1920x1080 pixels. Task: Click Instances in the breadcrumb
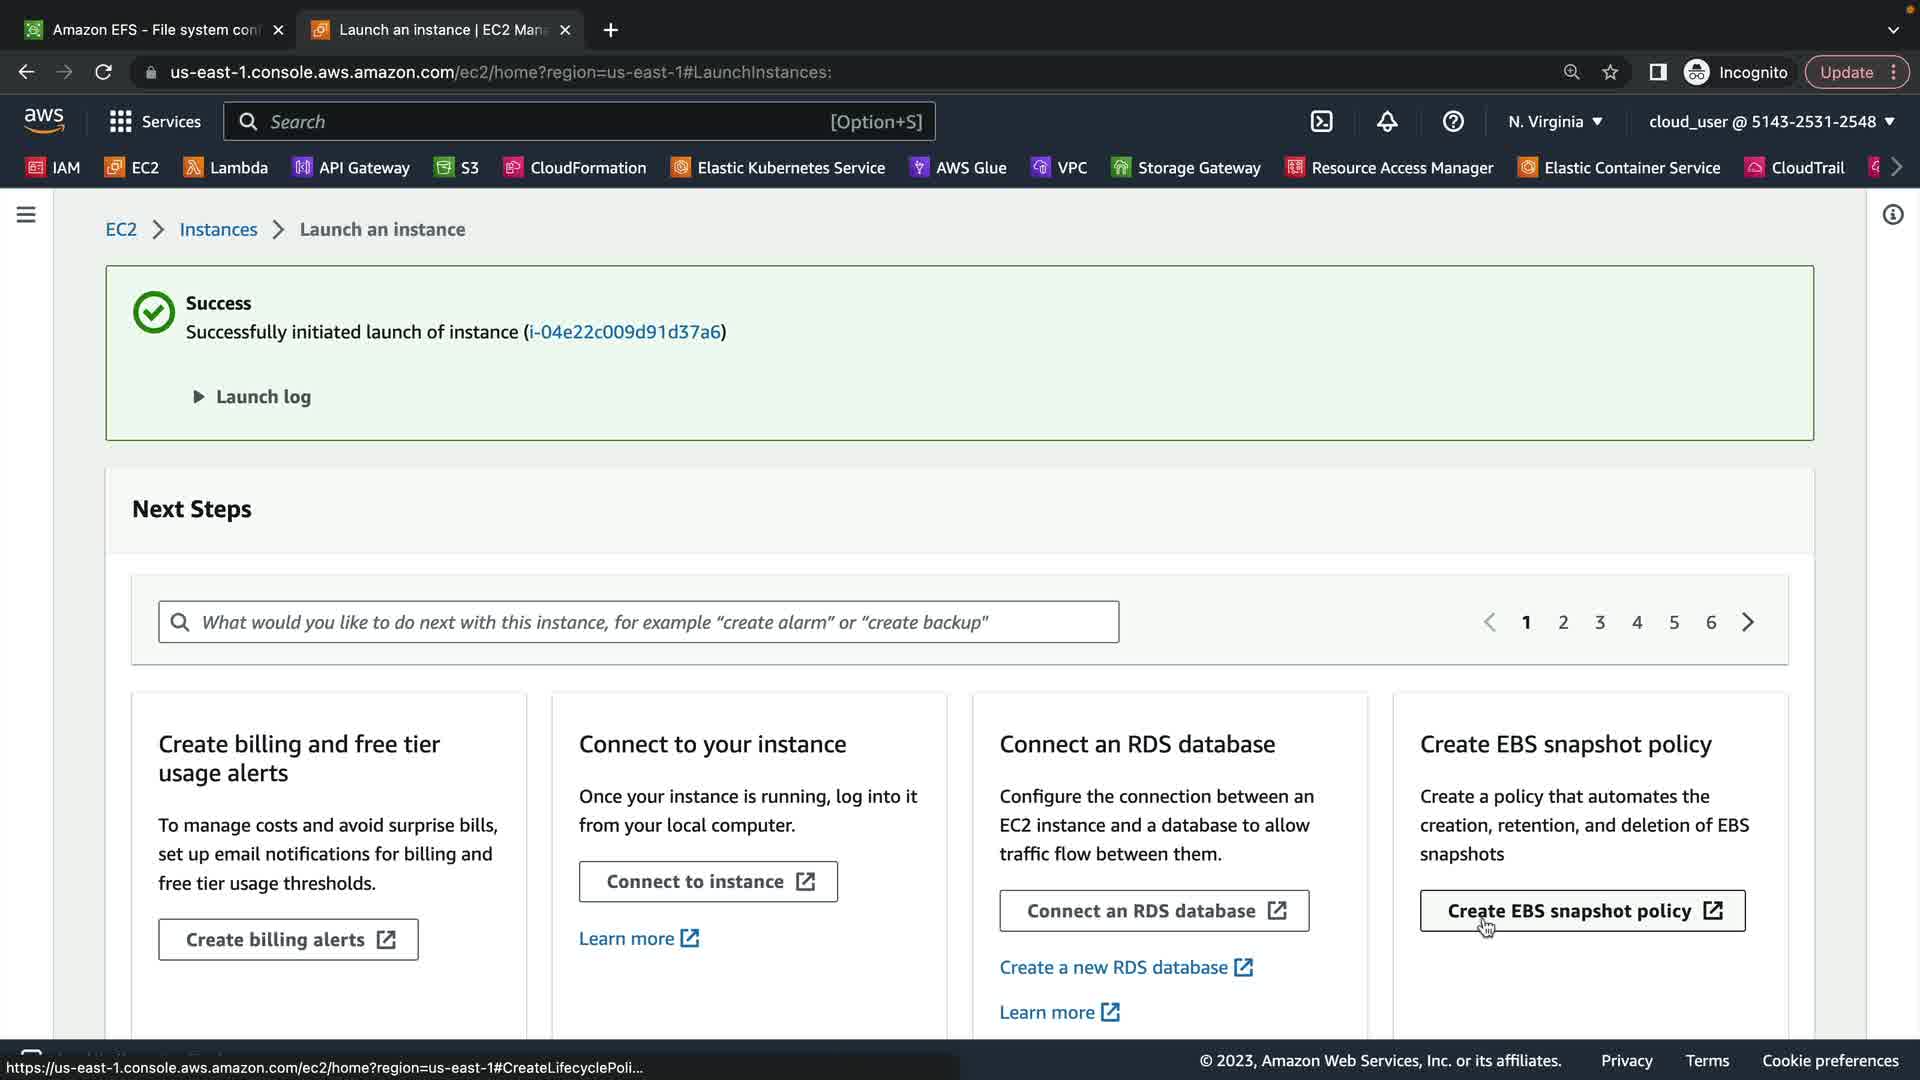click(218, 229)
